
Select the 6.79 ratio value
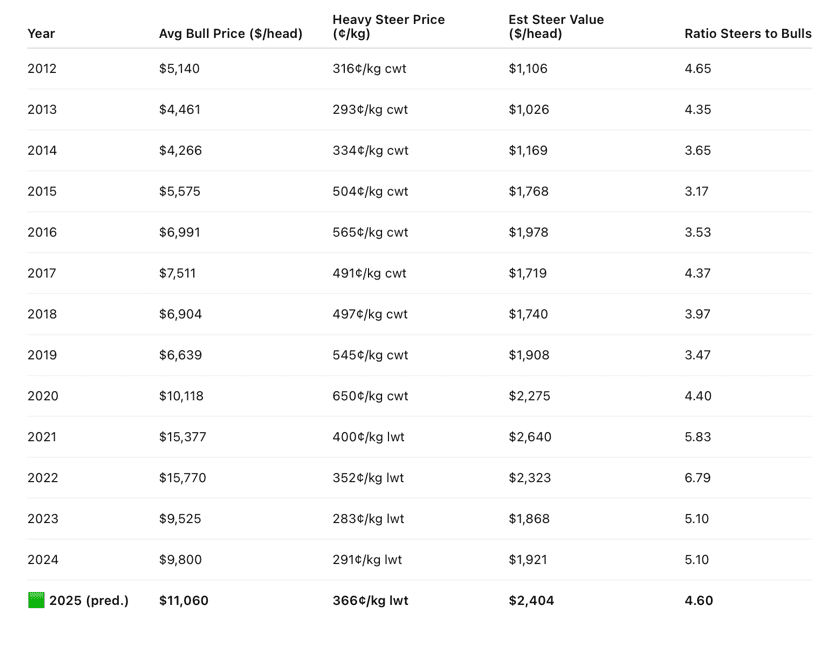click(698, 478)
